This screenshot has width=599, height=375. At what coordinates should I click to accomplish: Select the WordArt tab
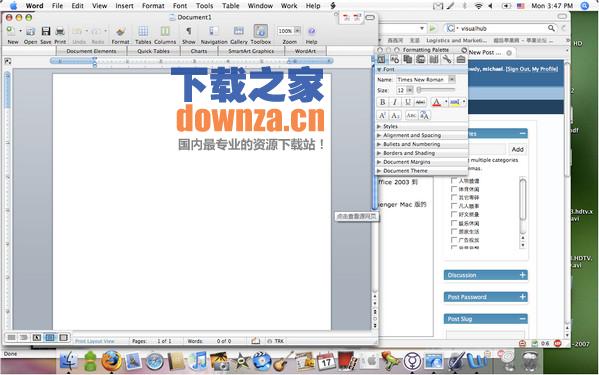tap(305, 51)
